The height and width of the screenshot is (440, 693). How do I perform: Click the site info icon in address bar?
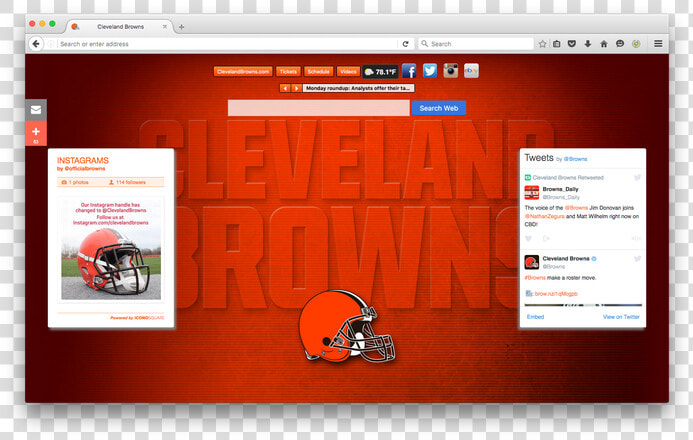[51, 44]
